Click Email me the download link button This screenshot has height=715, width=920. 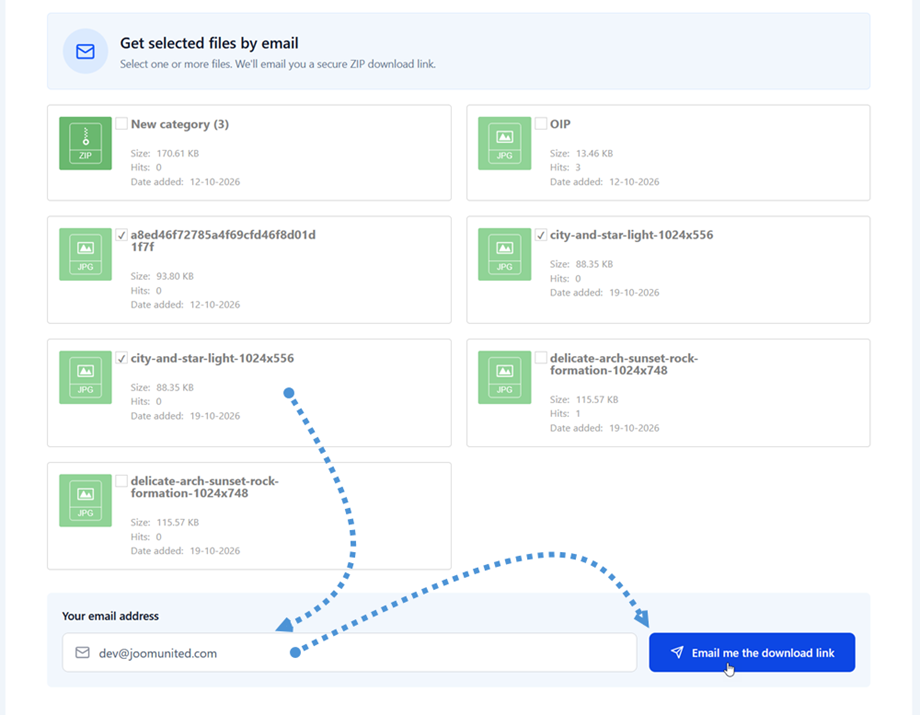pos(752,652)
